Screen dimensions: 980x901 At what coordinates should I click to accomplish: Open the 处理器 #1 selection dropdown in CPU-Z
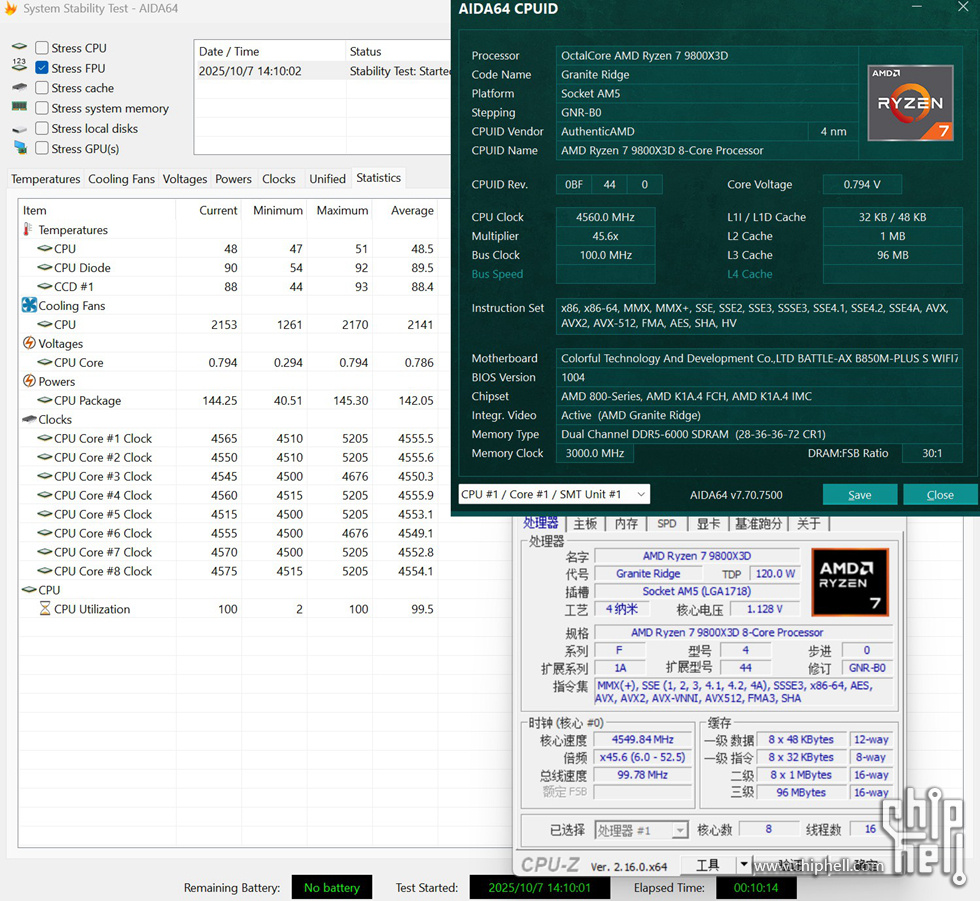(679, 830)
